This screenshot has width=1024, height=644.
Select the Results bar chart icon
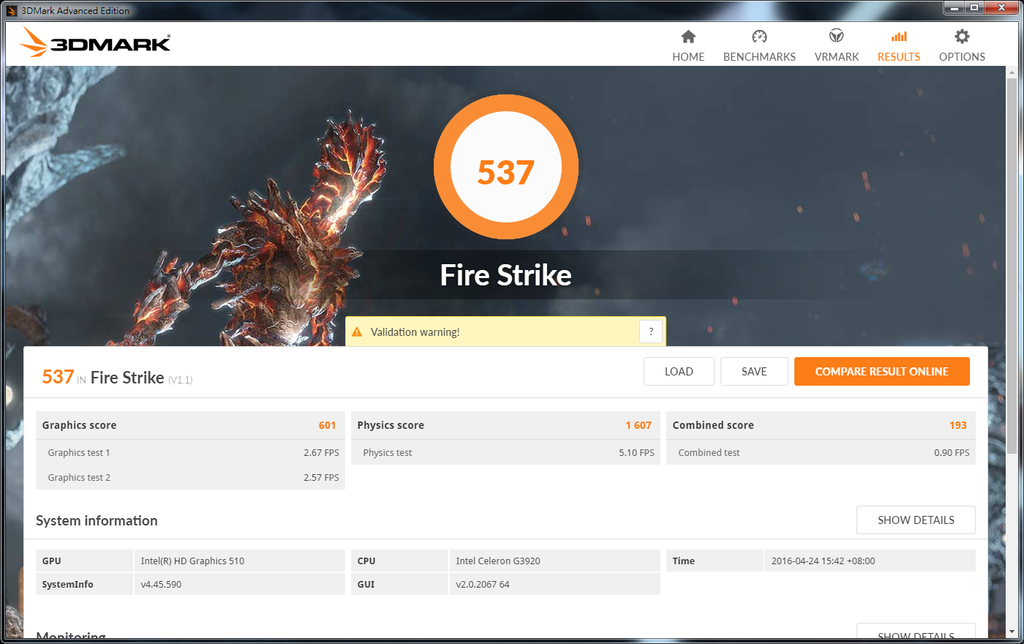[898, 37]
